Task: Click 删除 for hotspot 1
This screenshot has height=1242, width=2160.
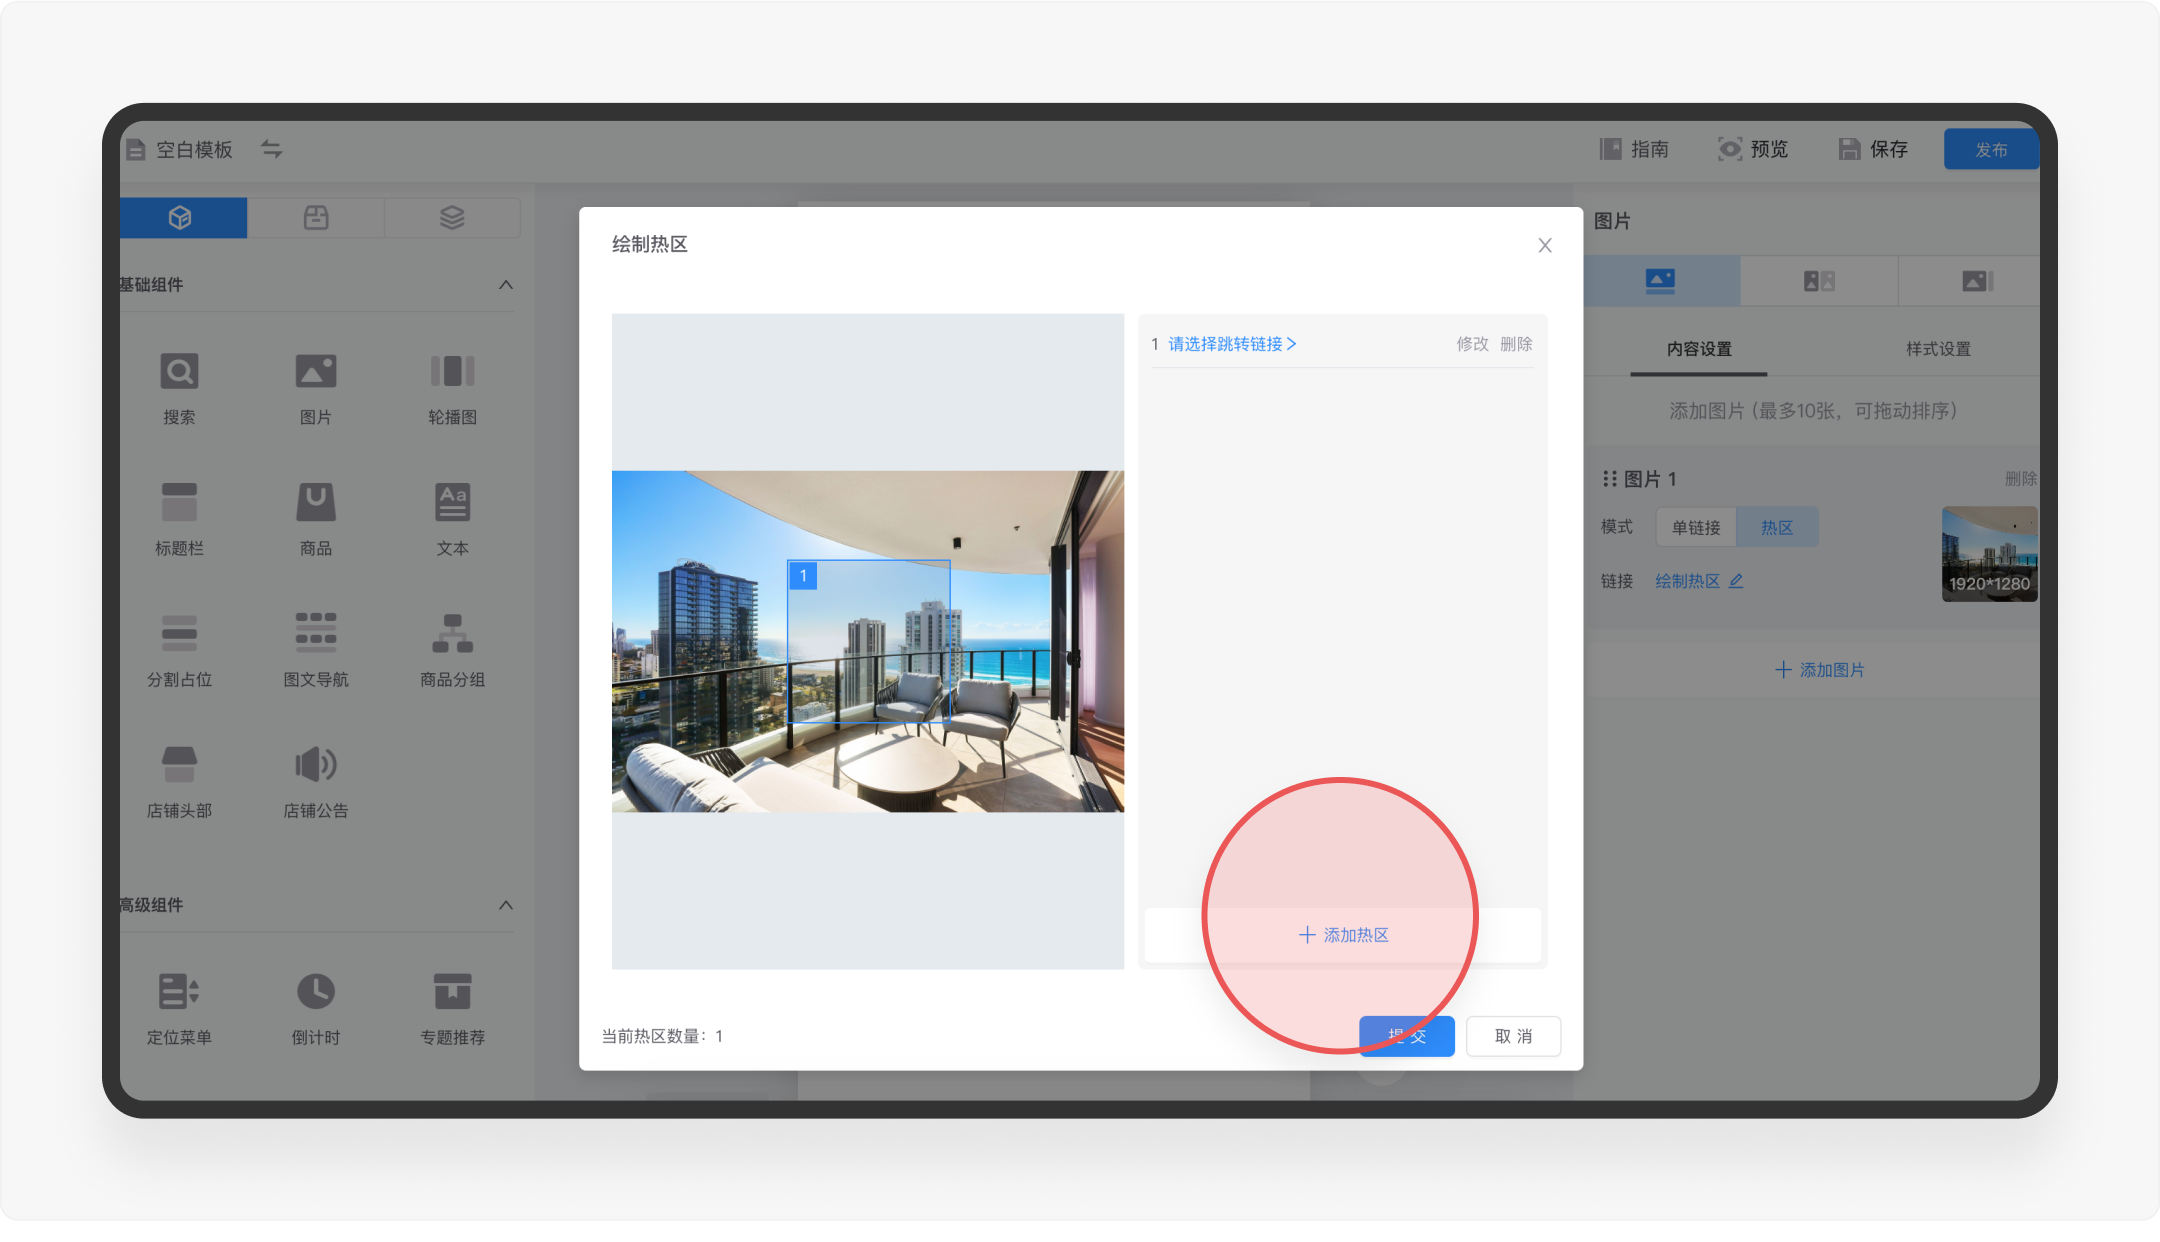Action: pos(1516,344)
